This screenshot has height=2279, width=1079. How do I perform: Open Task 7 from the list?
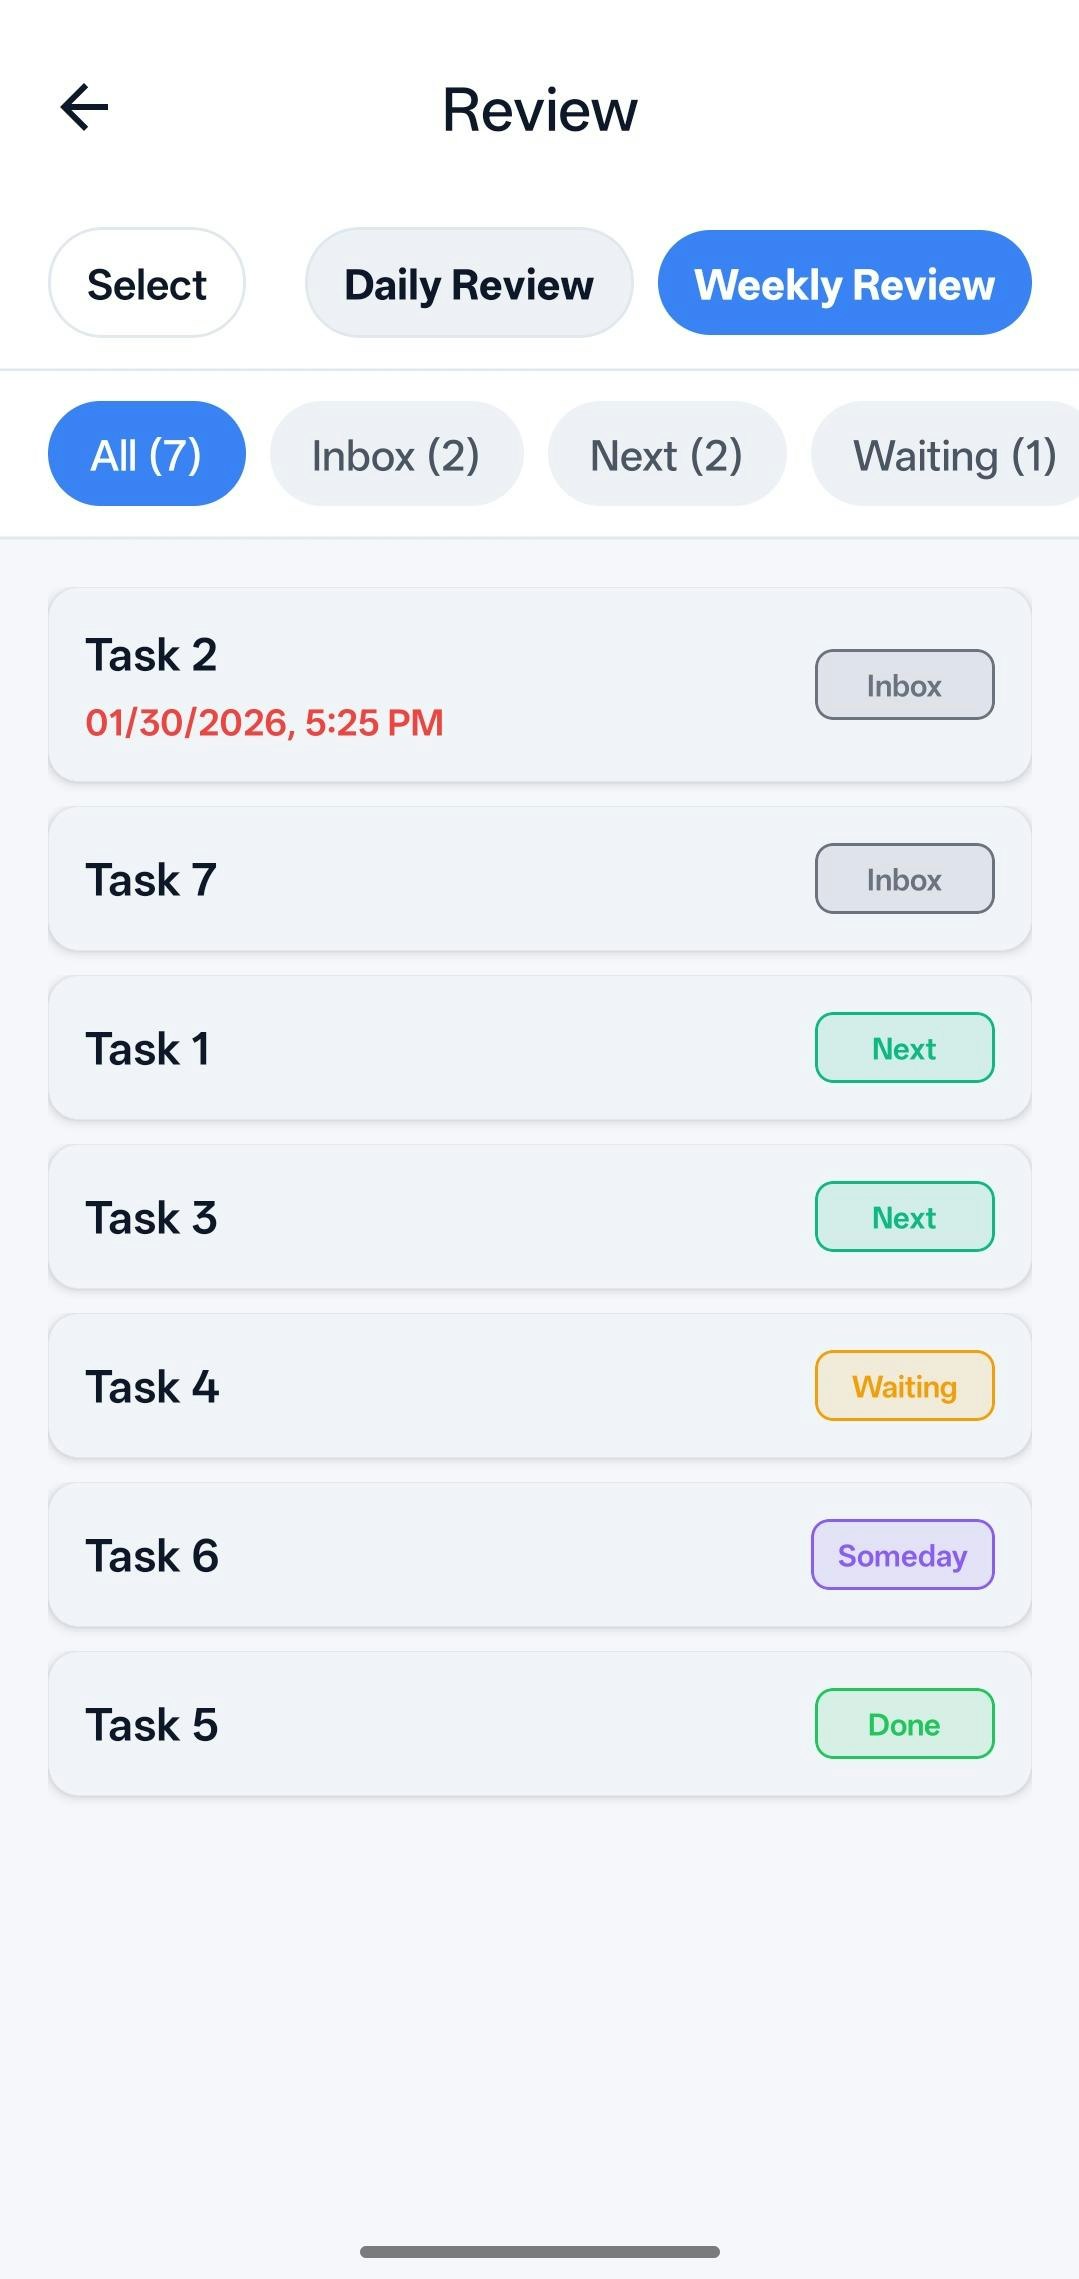400,878
